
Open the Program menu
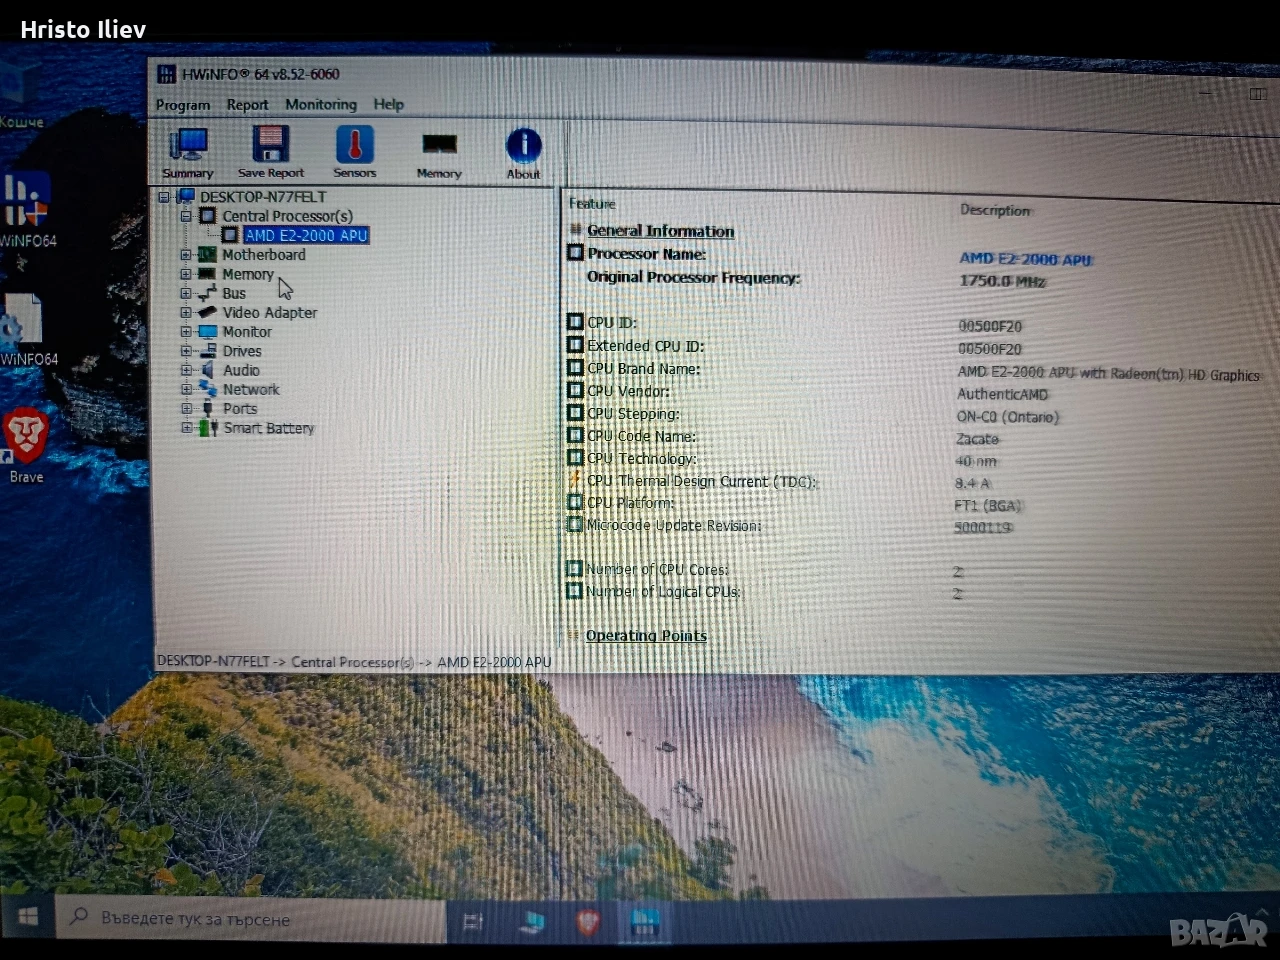point(183,105)
